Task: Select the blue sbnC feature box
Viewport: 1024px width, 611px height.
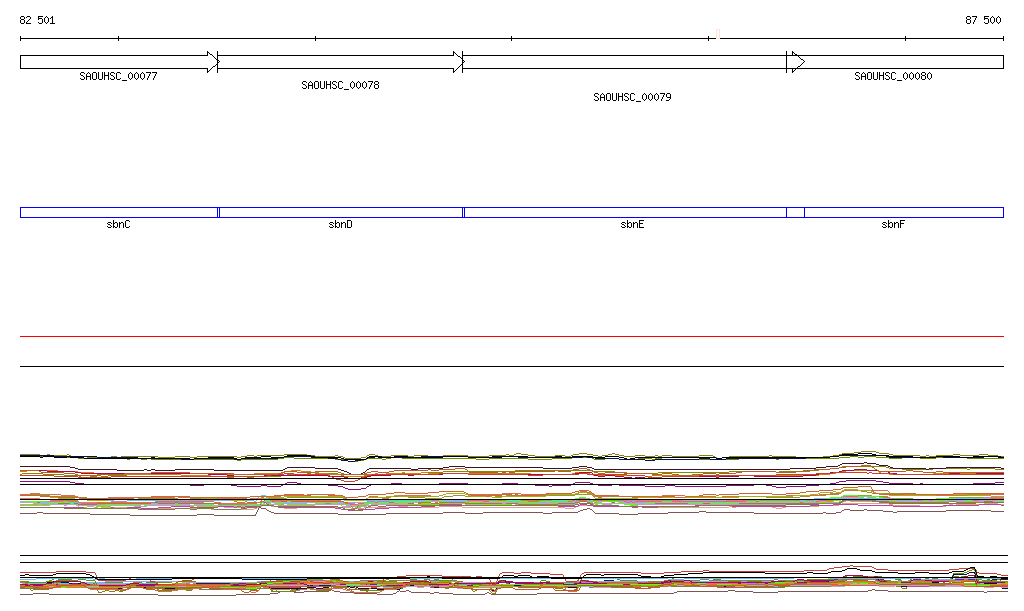Action: point(118,212)
